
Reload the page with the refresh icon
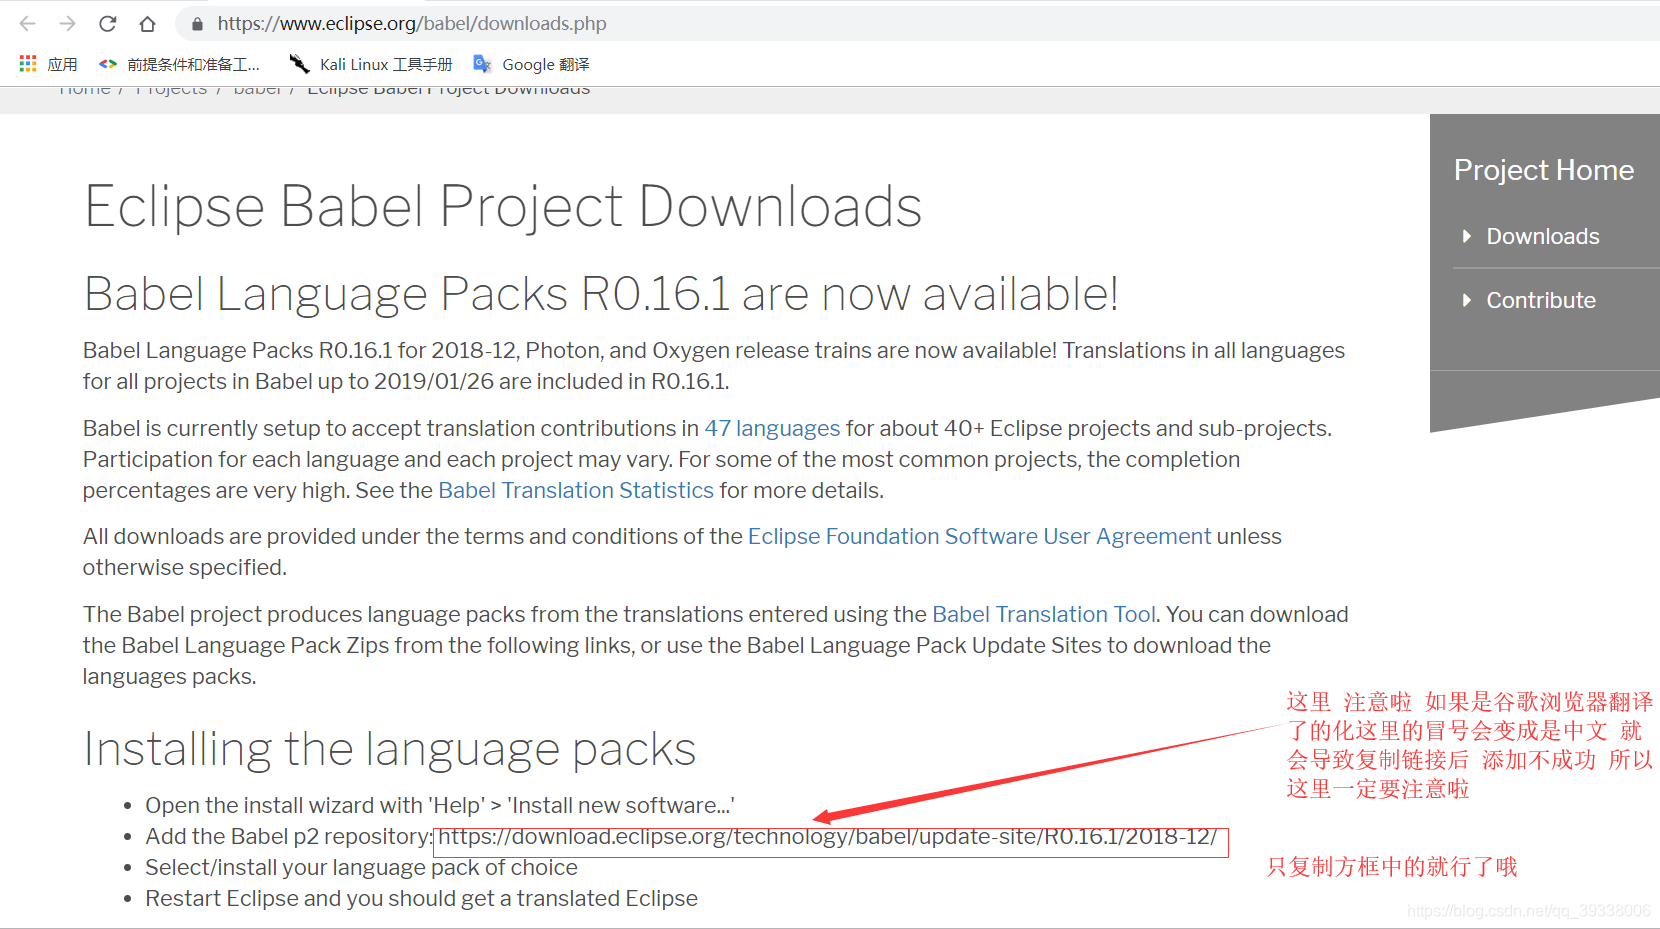(108, 23)
